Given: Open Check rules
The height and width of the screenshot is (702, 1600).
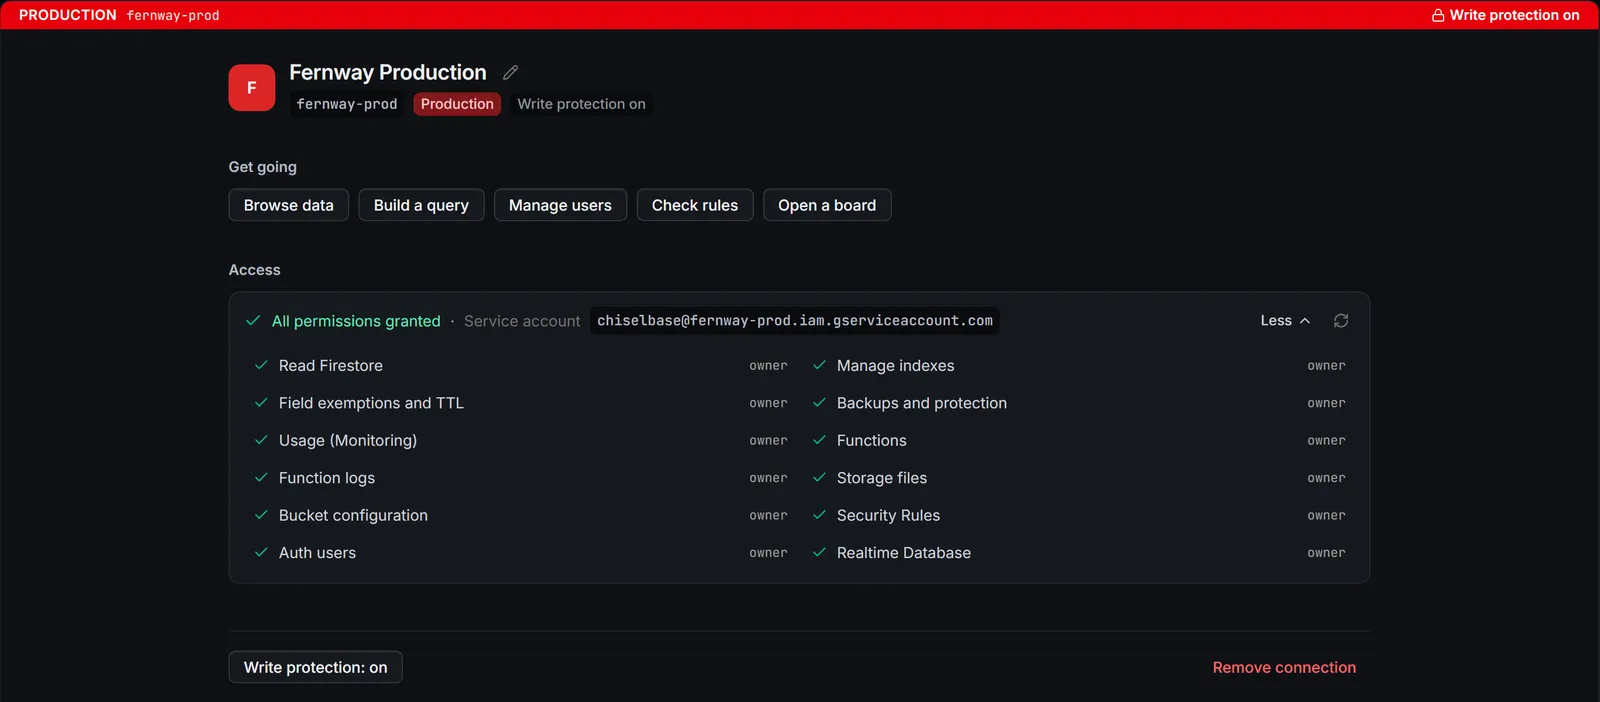Looking at the screenshot, I should (695, 205).
